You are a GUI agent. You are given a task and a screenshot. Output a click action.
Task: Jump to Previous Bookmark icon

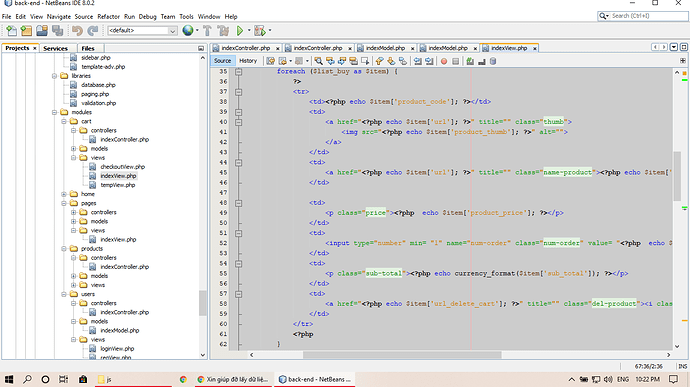379,61
